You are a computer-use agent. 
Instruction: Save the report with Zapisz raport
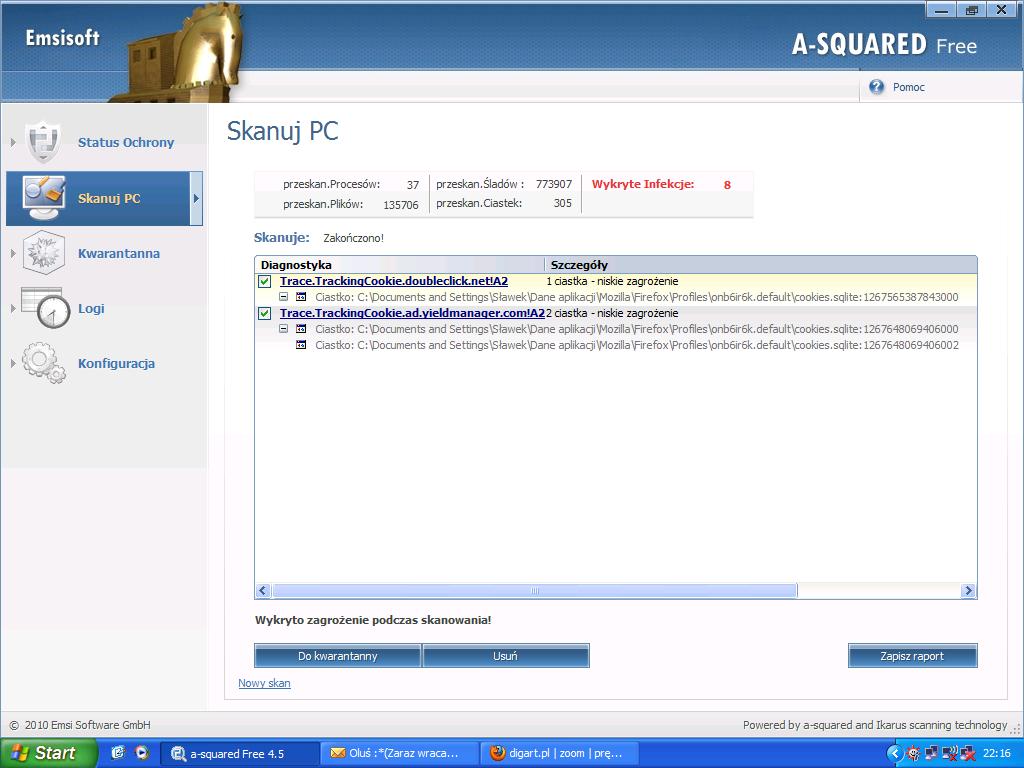pos(912,656)
